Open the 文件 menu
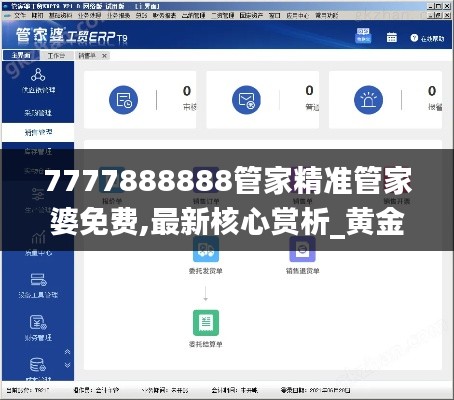 pos(20,15)
